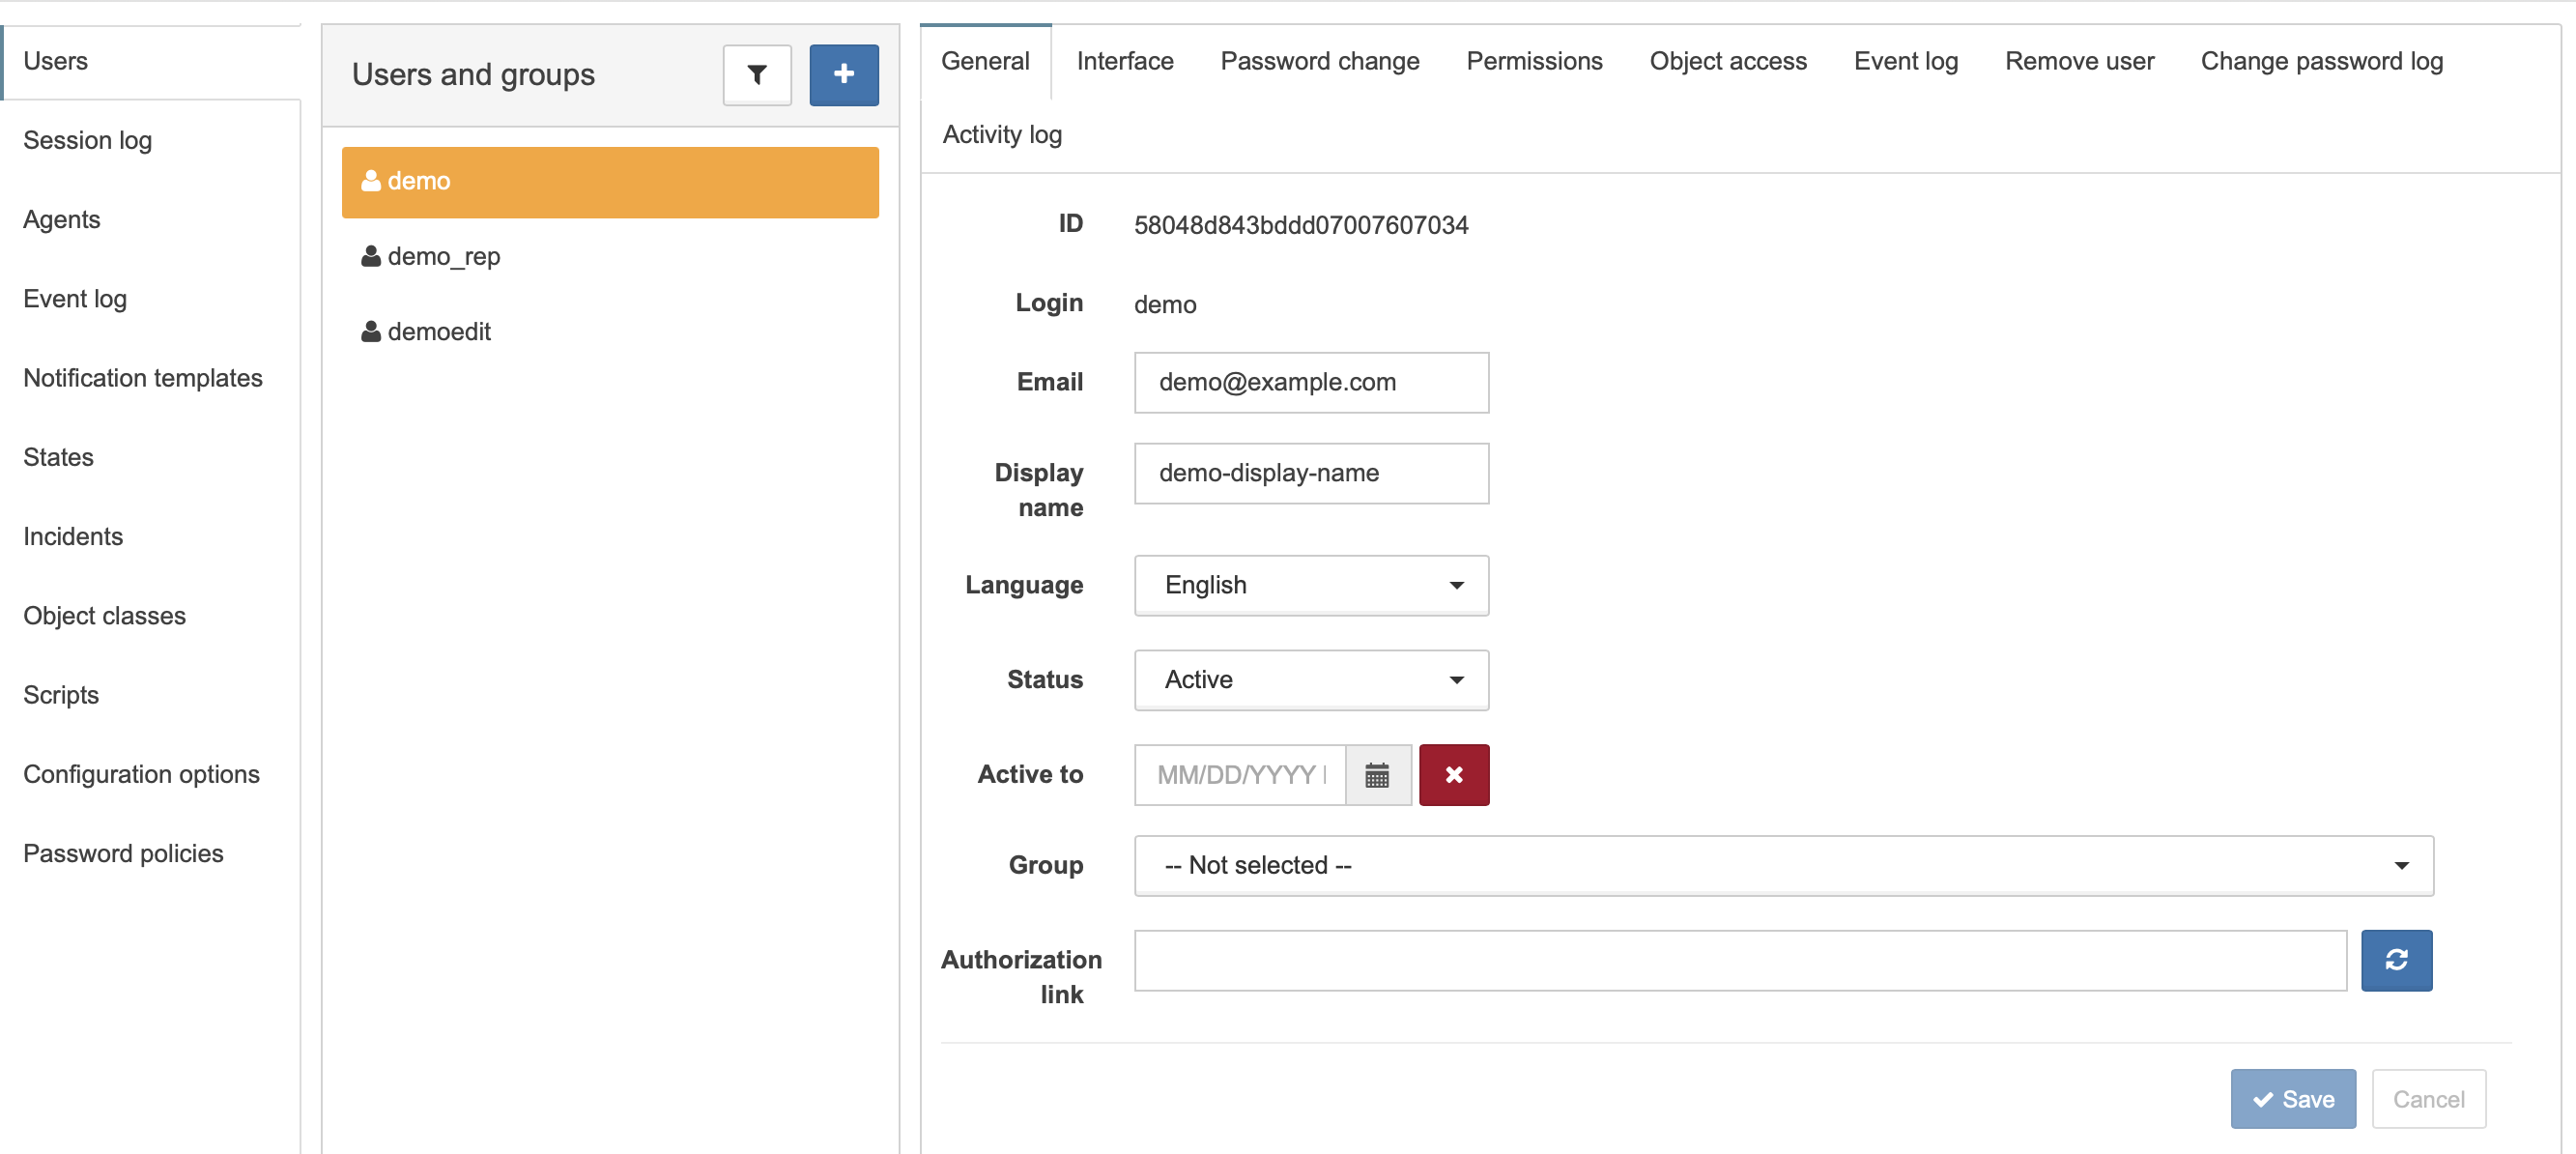Open the Status dropdown set to Active
This screenshot has width=2576, height=1154.
pos(1311,680)
